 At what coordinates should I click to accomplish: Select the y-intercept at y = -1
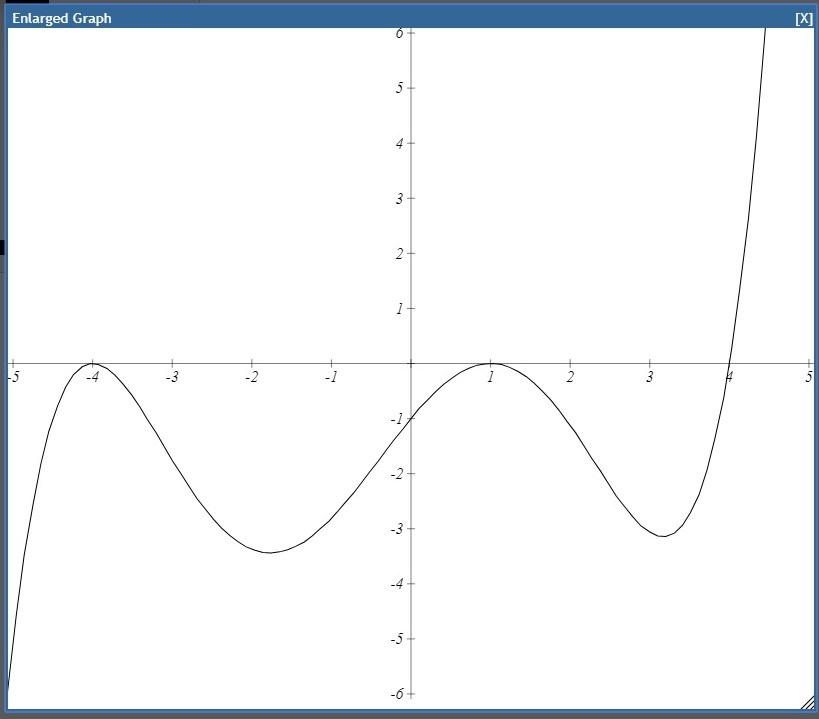(x=410, y=419)
